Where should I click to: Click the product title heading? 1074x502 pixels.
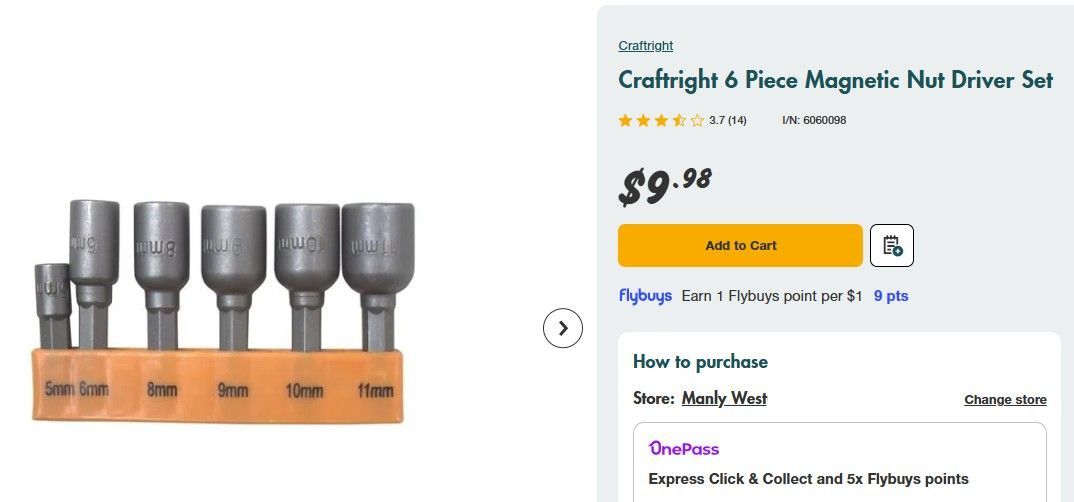835,80
